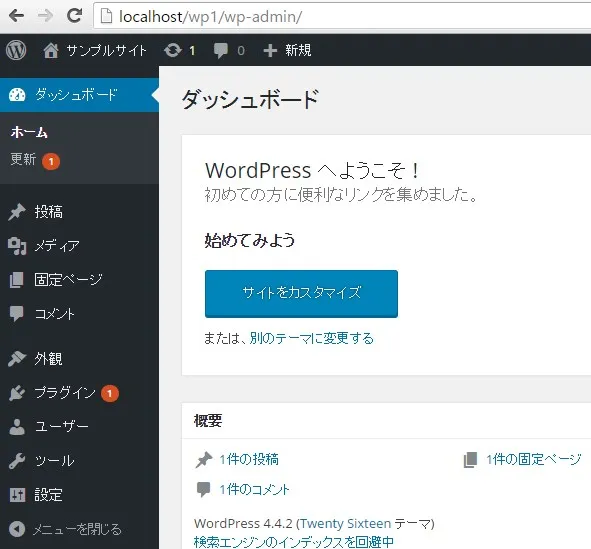Click the browser back arrow
The width and height of the screenshot is (591, 549).
click(16, 16)
